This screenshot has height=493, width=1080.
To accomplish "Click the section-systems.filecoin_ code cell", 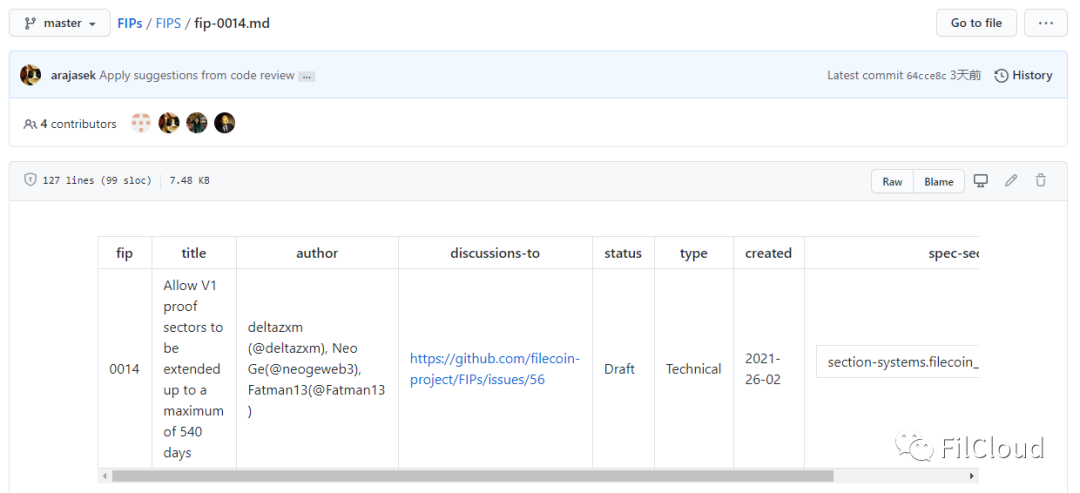I will (x=897, y=362).
